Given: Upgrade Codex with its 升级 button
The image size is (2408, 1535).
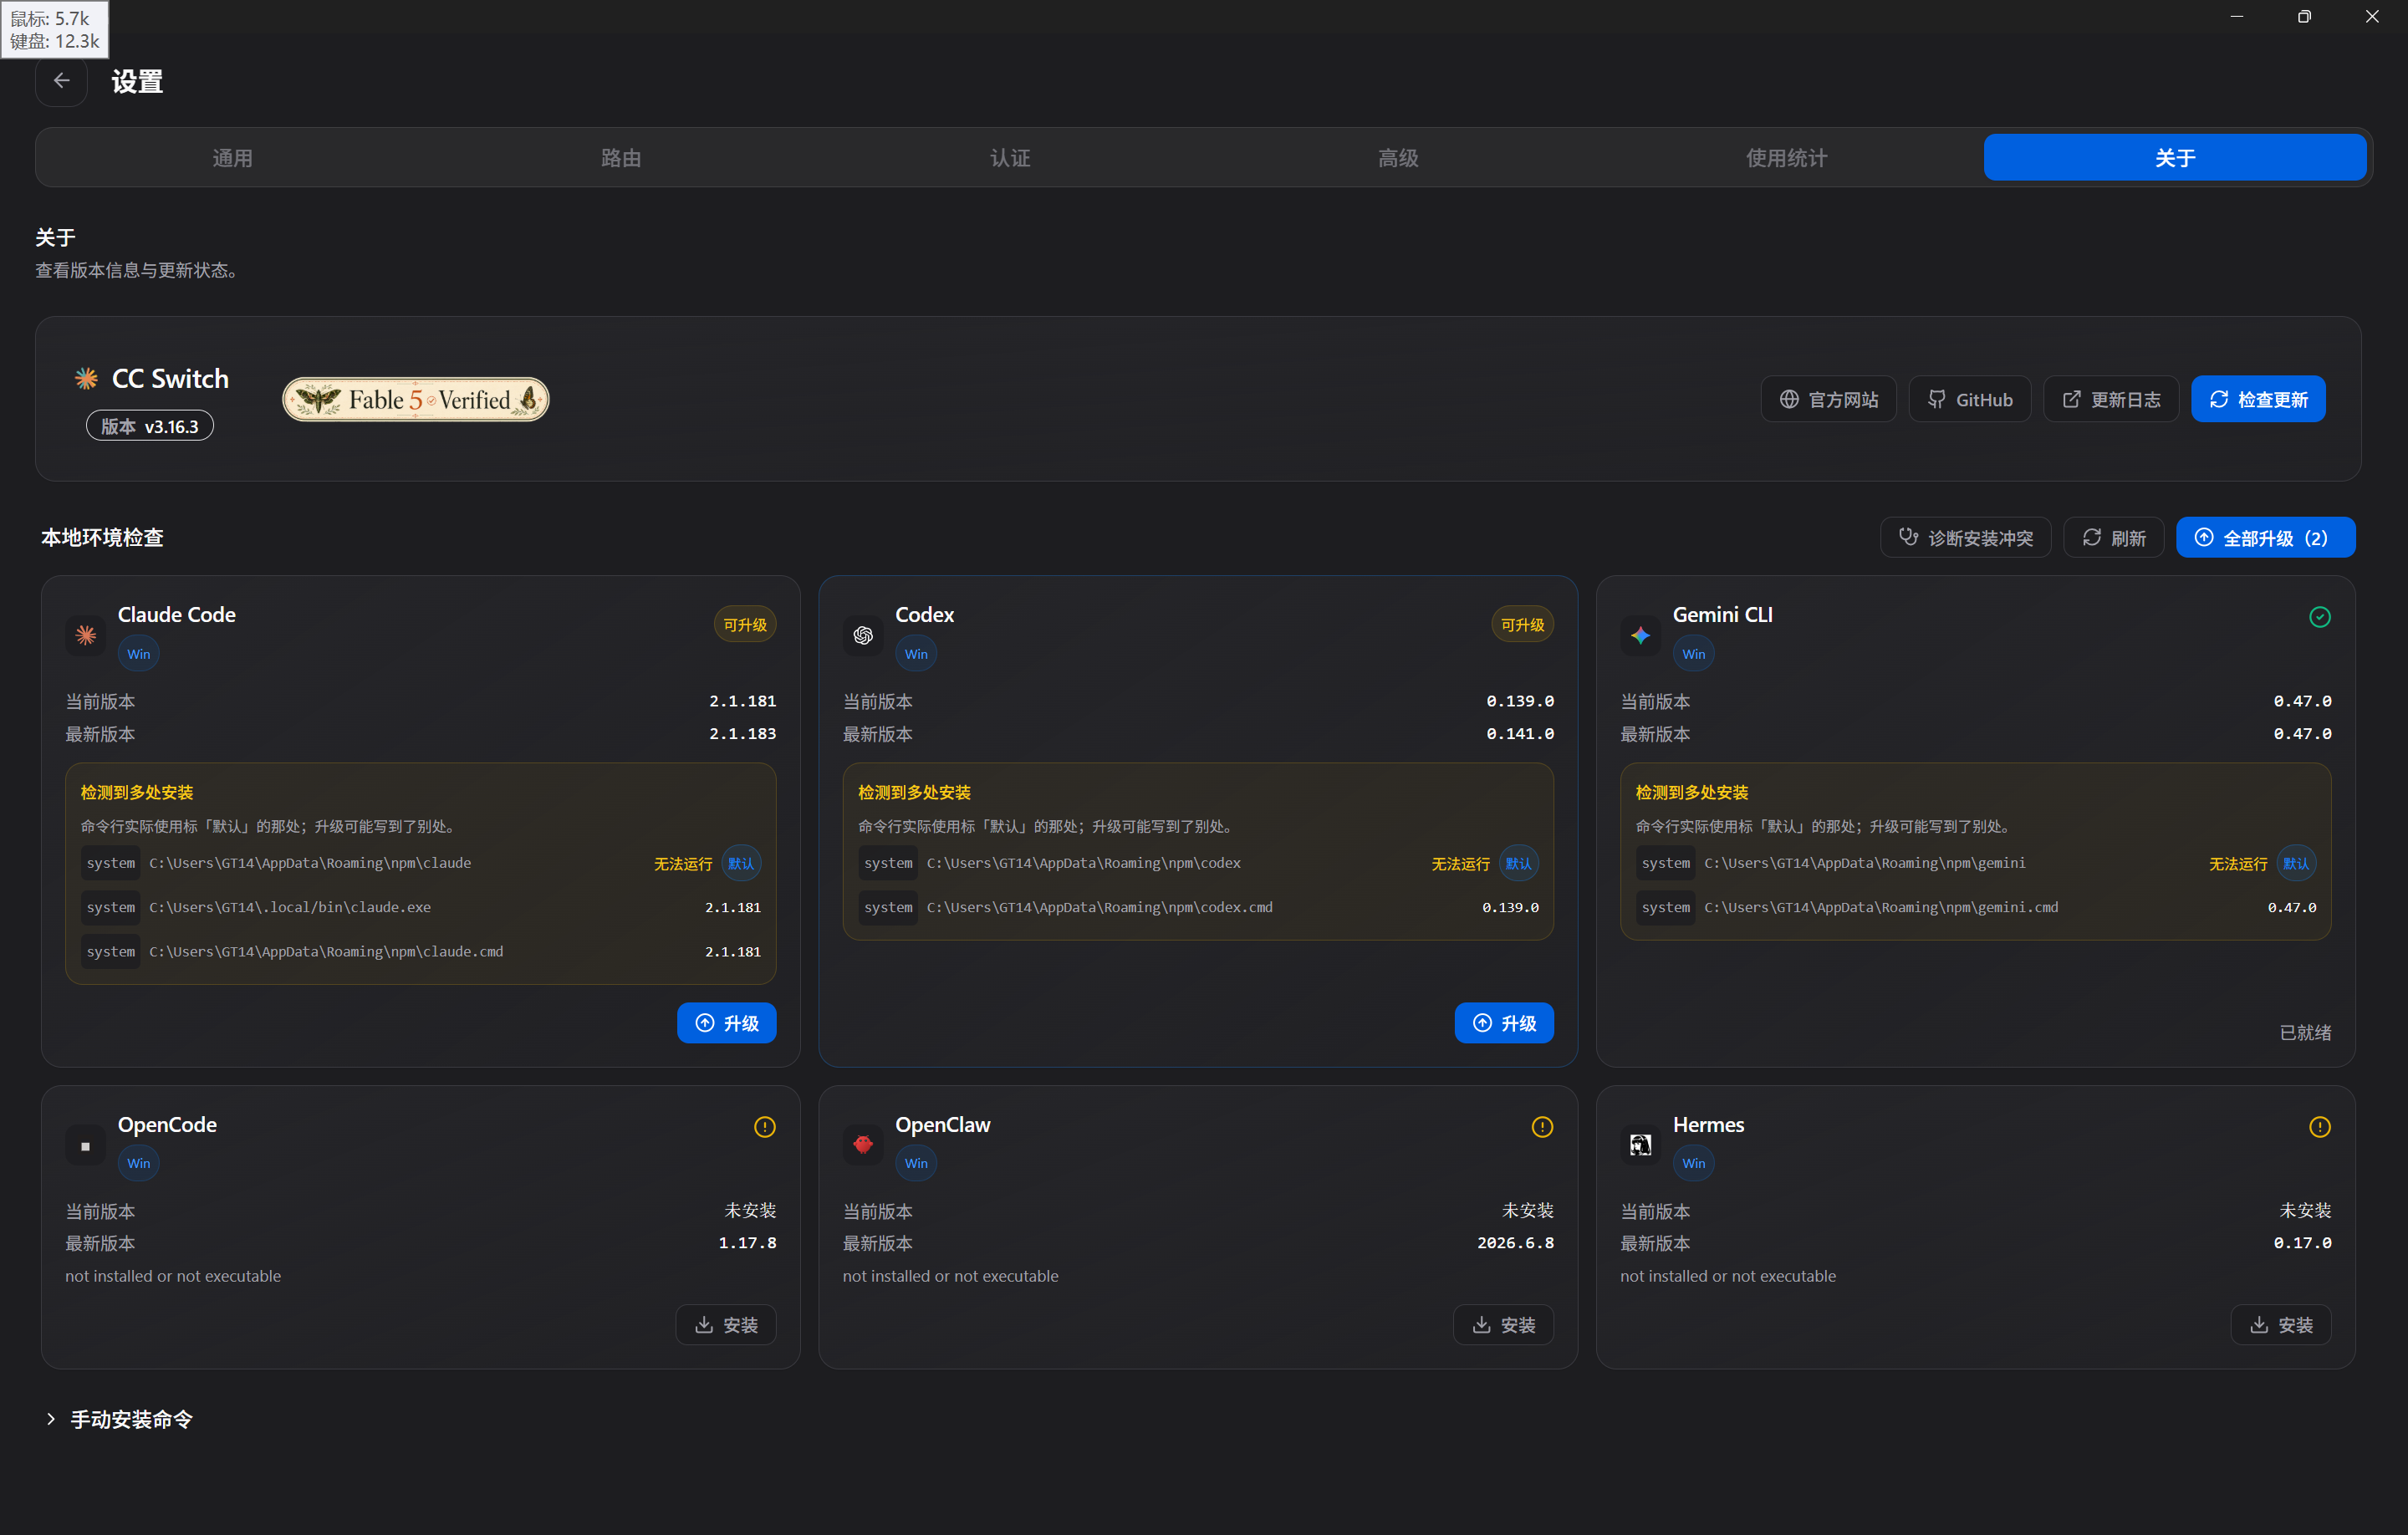Looking at the screenshot, I should pyautogui.click(x=1504, y=1022).
